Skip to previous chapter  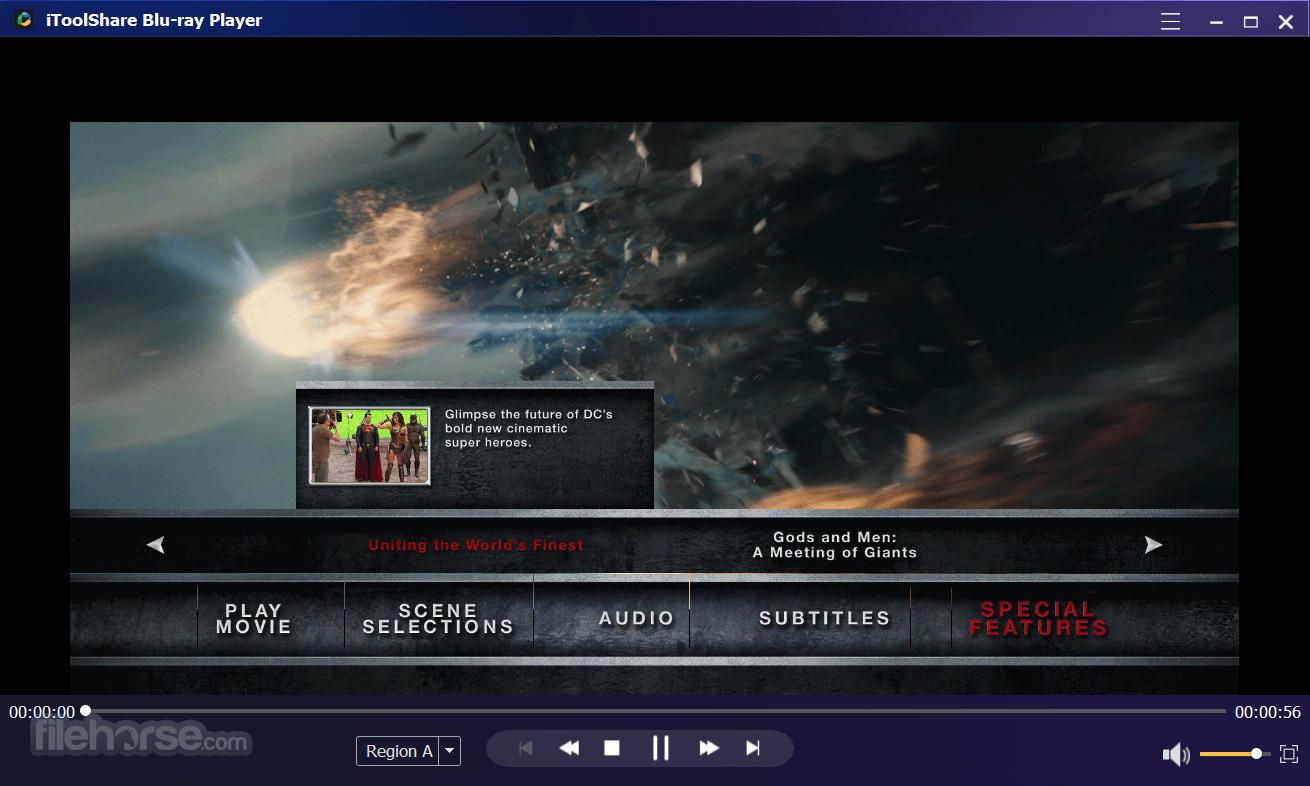526,748
